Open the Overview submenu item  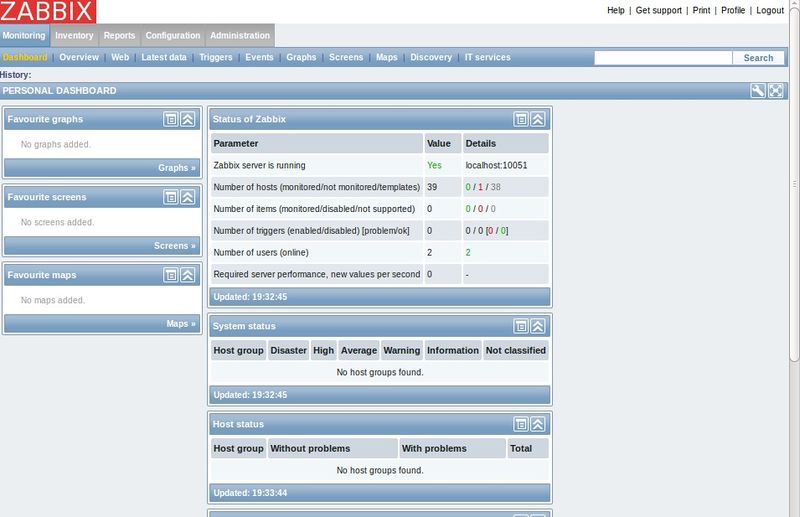(79, 57)
